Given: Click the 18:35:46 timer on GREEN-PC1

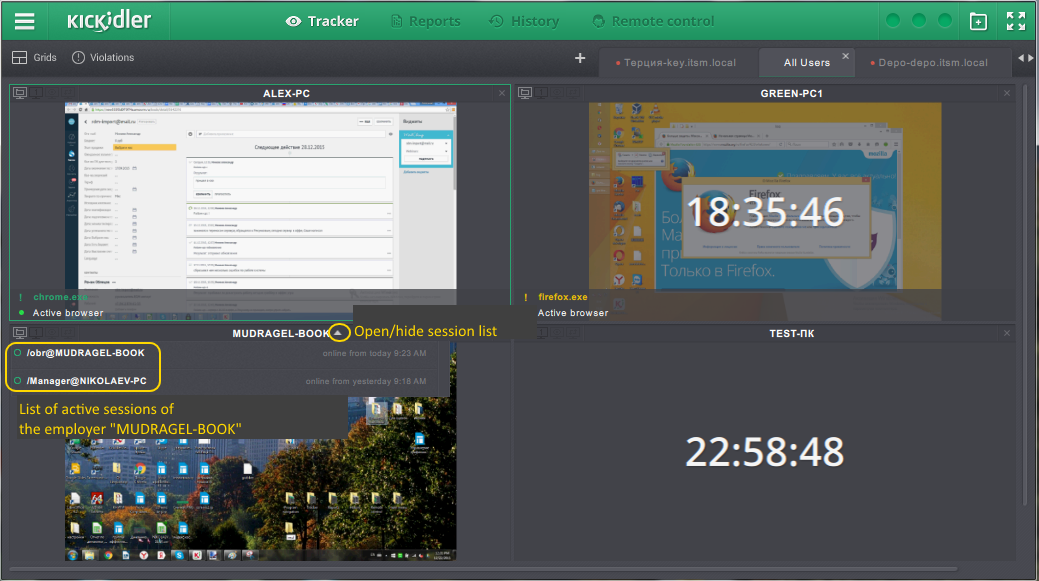Looking at the screenshot, I should pos(765,212).
